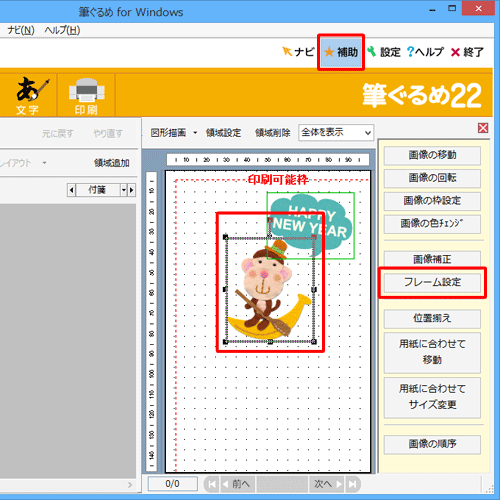The image size is (500, 500).
Task: Click the 0/0 page counter field
Action: tap(173, 484)
